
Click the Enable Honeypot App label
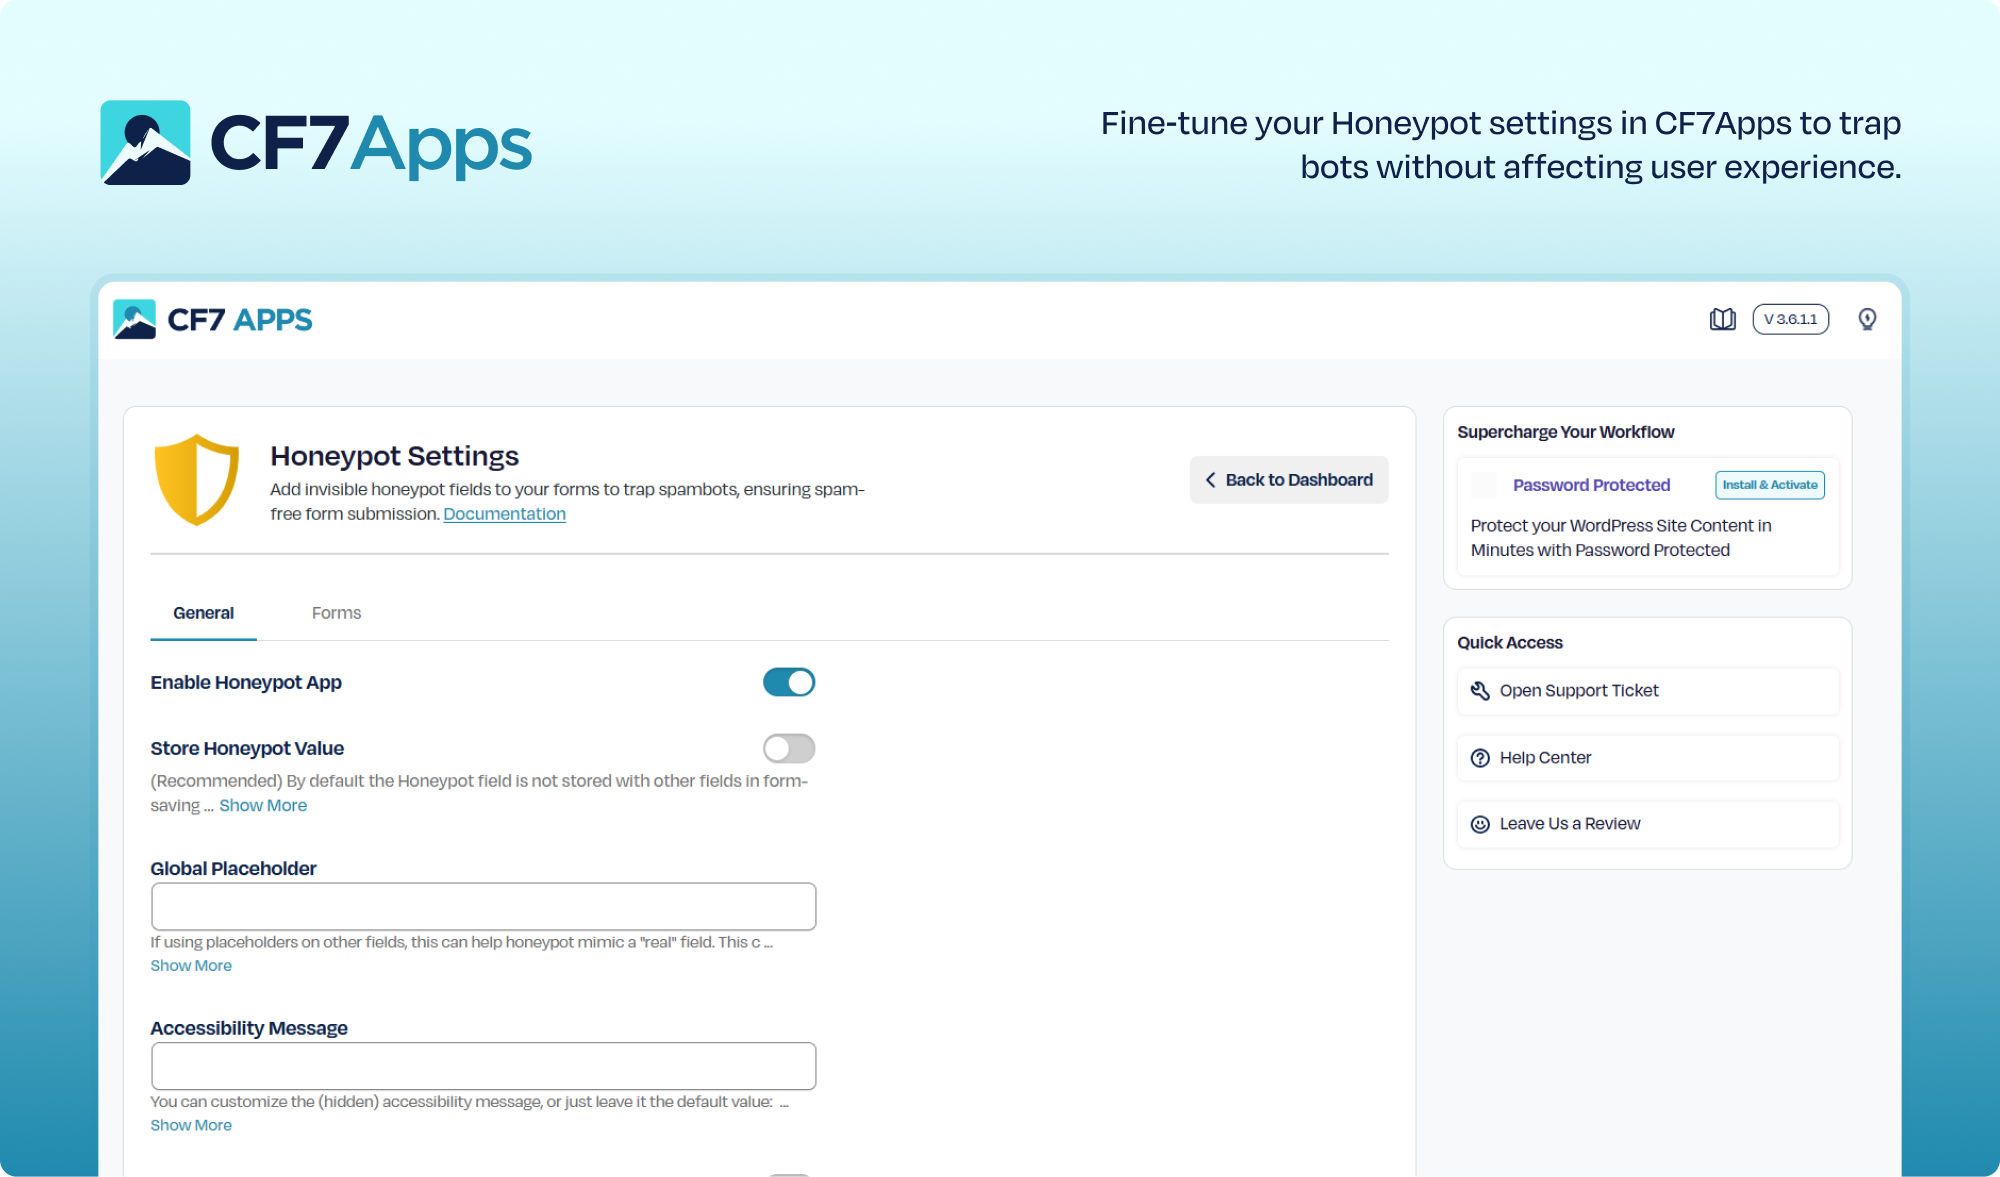(246, 683)
